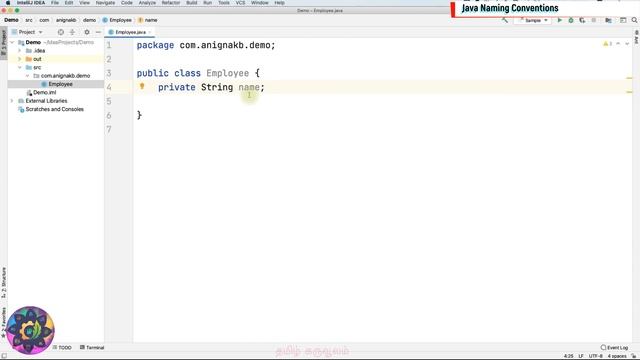Open the Apple menu
Screen dimensions: 640x360
pyautogui.click(x=8, y=3)
